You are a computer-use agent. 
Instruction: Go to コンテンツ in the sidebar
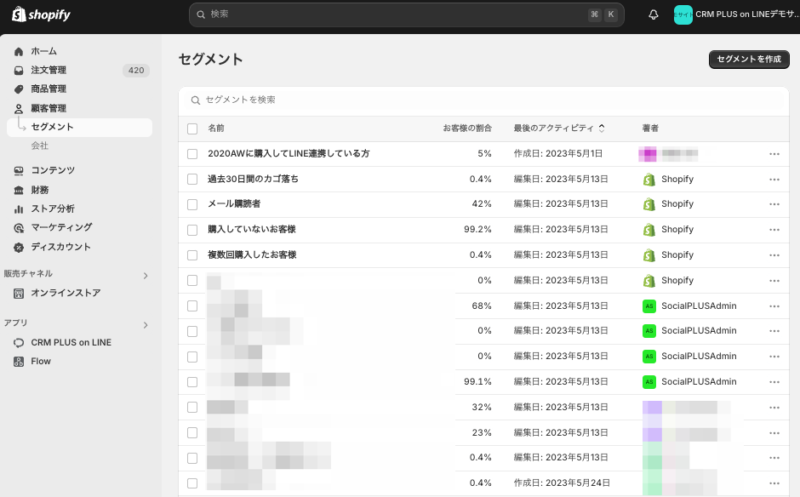coord(52,171)
